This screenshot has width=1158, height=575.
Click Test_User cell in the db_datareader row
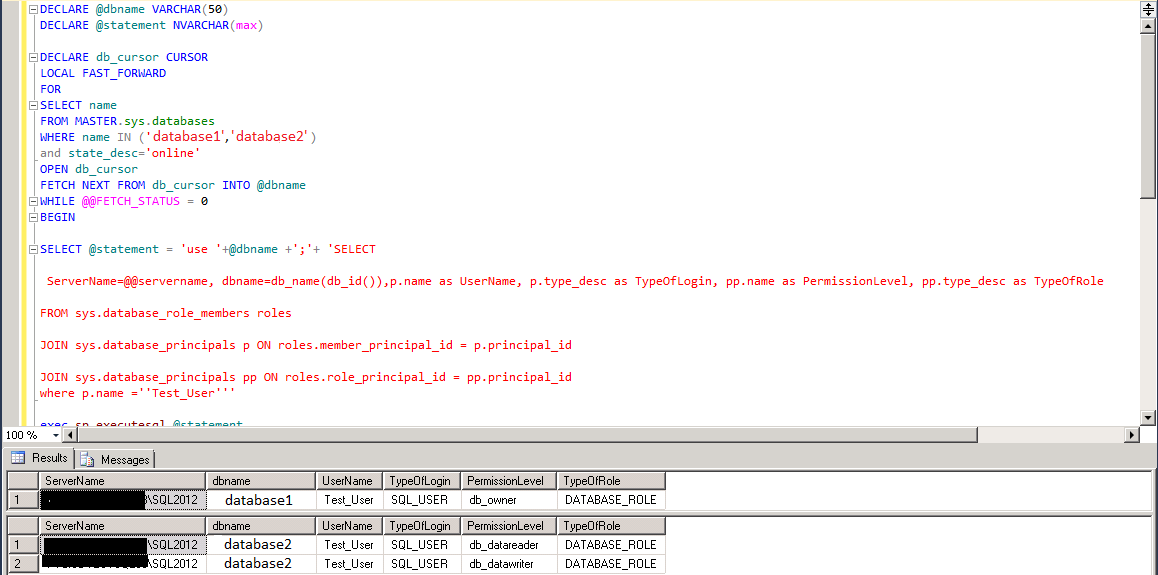[349, 545]
